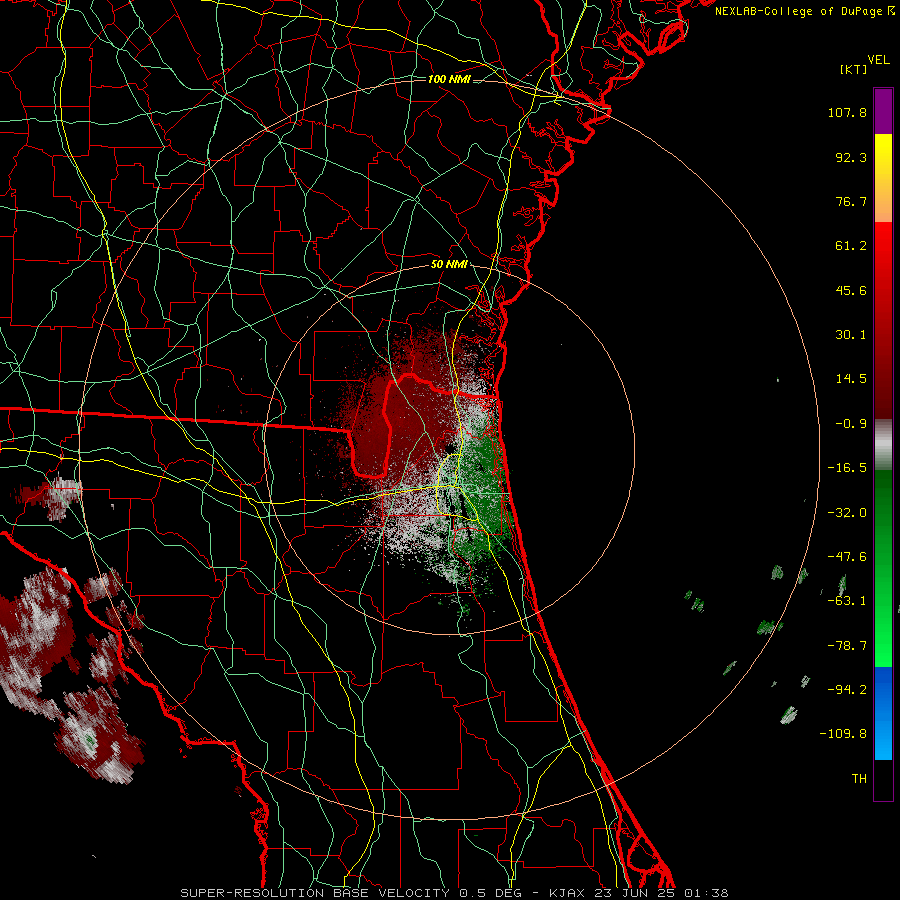The image size is (900, 900).
Task: Click the -78.7 velocity scale value
Action: pyautogui.click(x=847, y=646)
